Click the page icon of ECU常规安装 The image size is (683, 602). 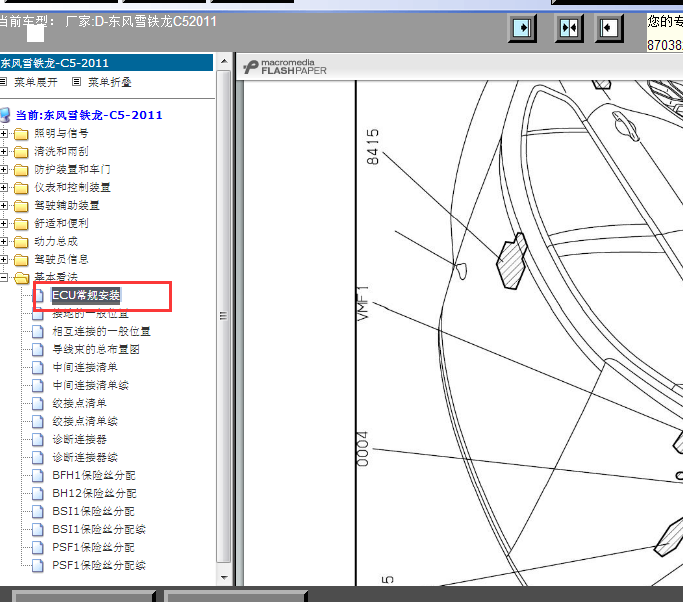pos(38,295)
